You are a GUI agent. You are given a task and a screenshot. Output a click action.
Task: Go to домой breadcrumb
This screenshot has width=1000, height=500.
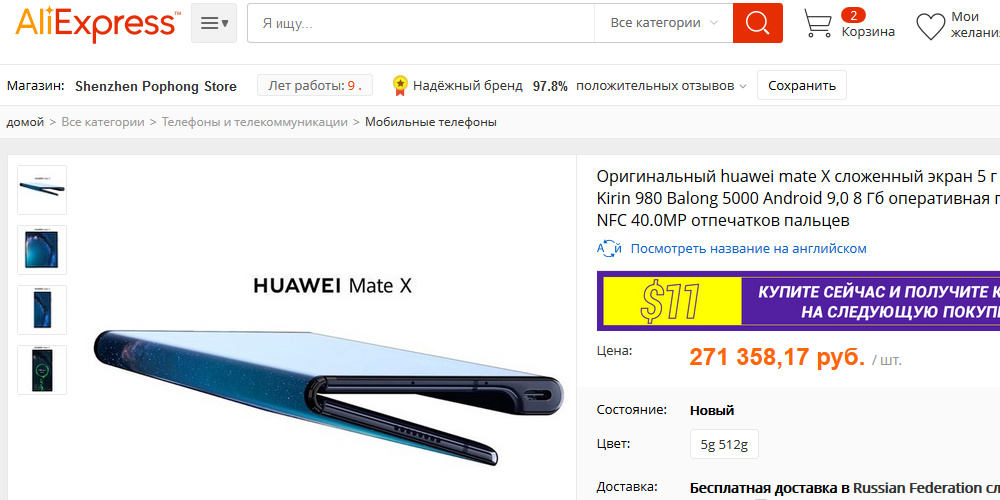[25, 122]
